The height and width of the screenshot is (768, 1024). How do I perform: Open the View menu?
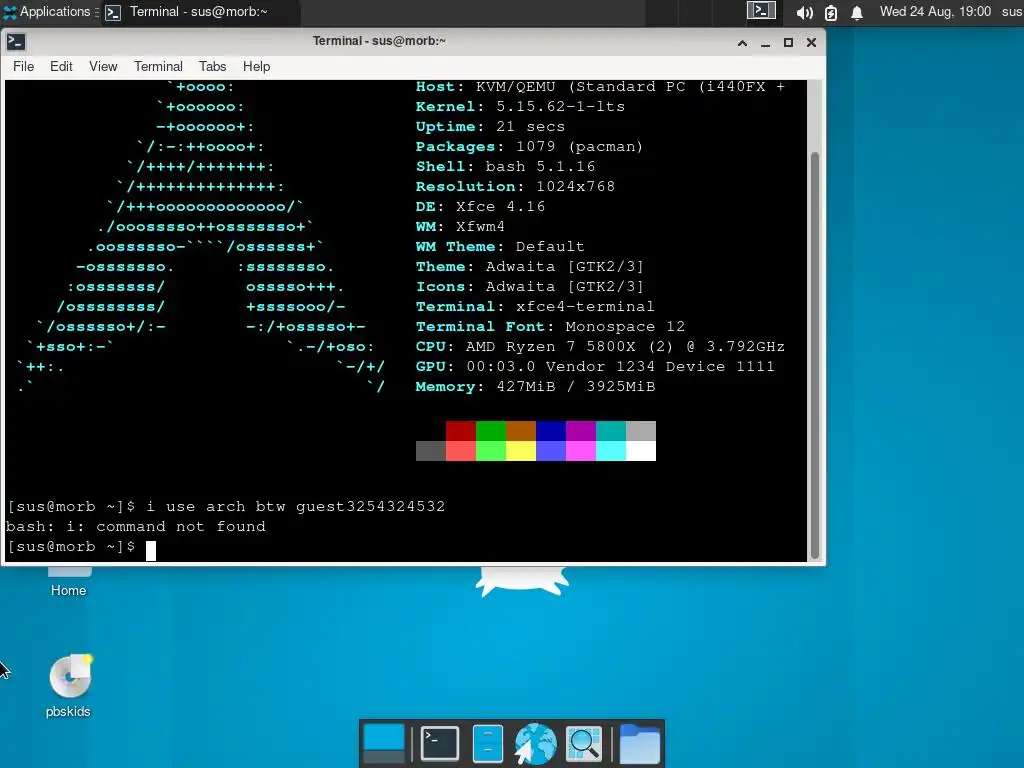pyautogui.click(x=103, y=67)
